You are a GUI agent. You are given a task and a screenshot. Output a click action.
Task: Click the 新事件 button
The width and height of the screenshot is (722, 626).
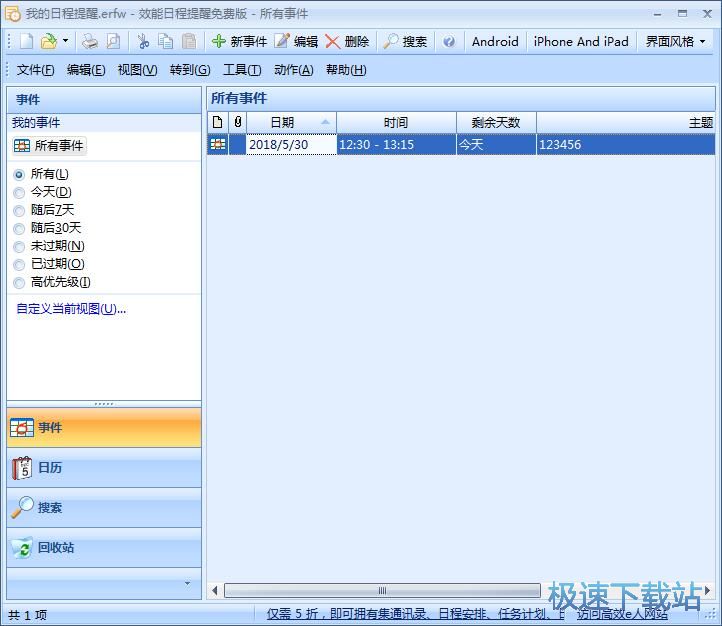coord(239,41)
